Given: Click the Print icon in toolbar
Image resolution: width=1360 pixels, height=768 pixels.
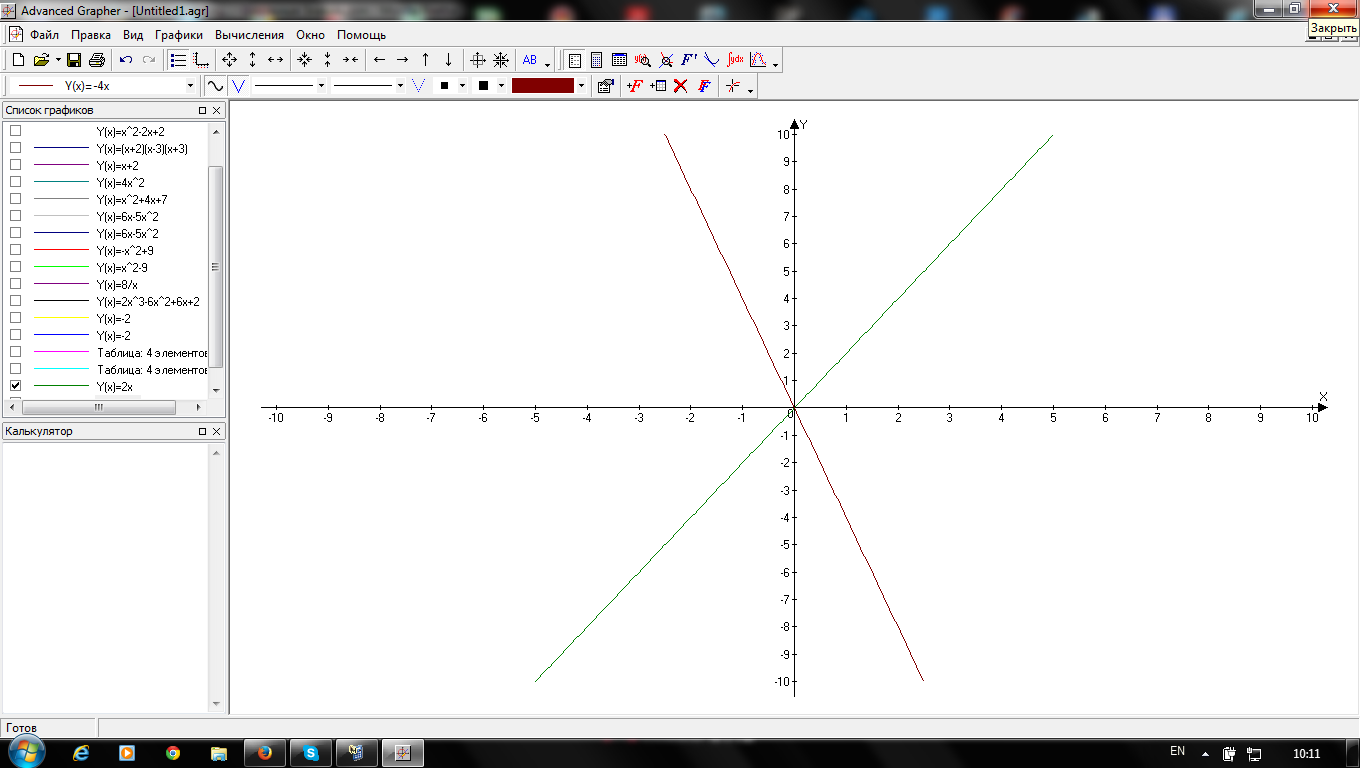Looking at the screenshot, I should point(97,60).
